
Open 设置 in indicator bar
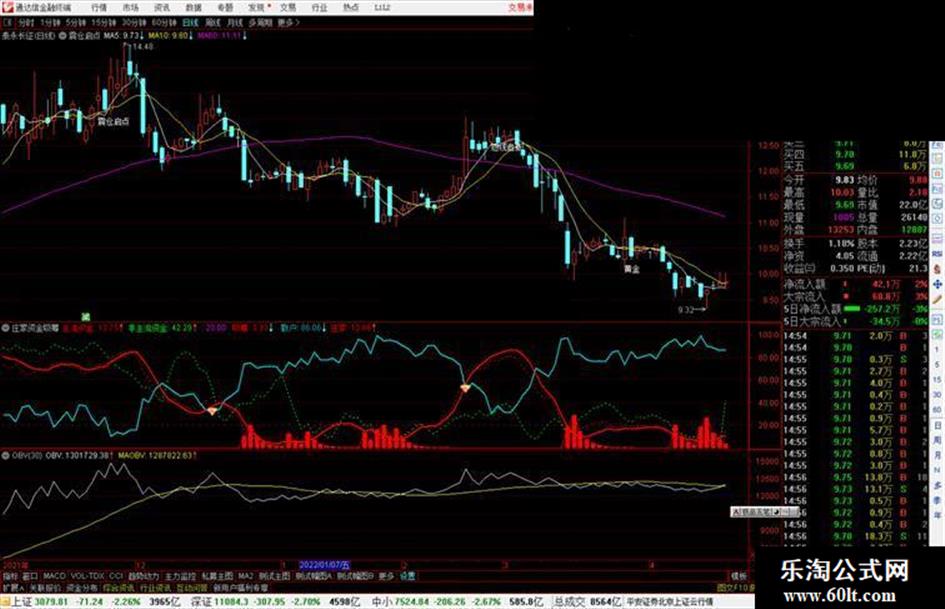407,576
